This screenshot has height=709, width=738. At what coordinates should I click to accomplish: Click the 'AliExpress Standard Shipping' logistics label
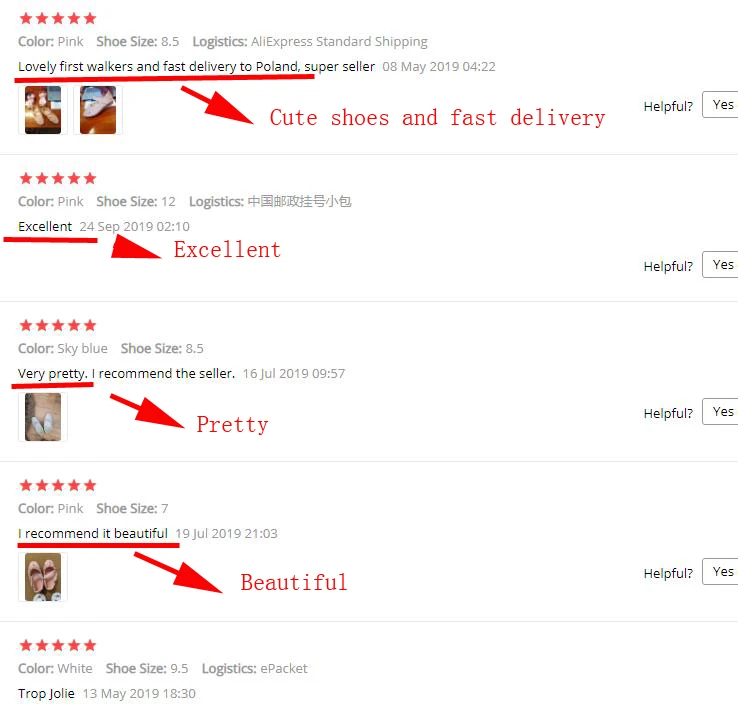(x=339, y=41)
